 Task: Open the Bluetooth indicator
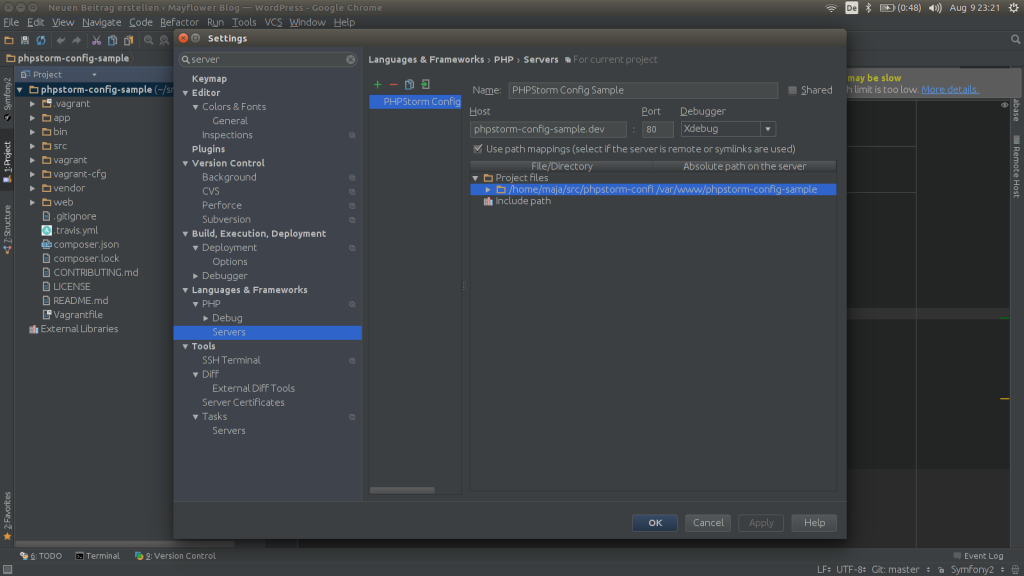[x=869, y=8]
